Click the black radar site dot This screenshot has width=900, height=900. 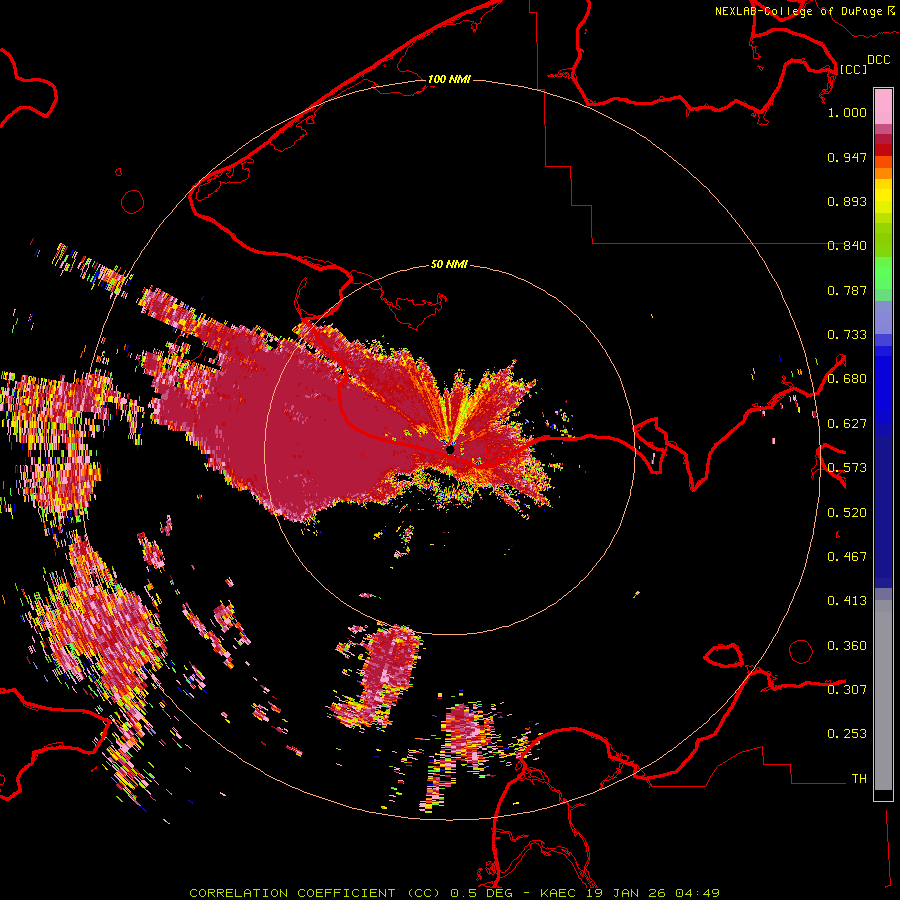click(450, 449)
